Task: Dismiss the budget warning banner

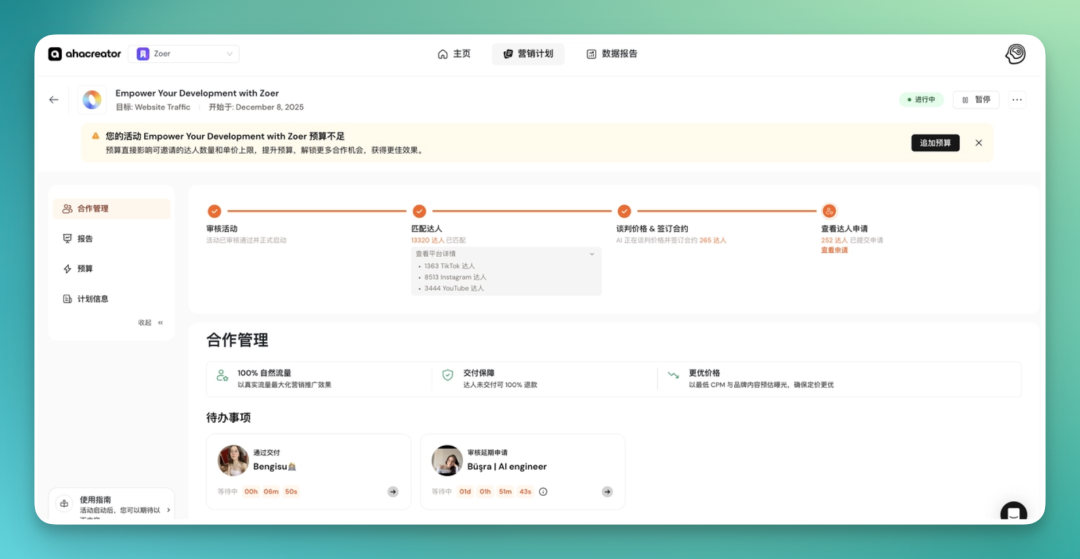Action: tap(979, 143)
